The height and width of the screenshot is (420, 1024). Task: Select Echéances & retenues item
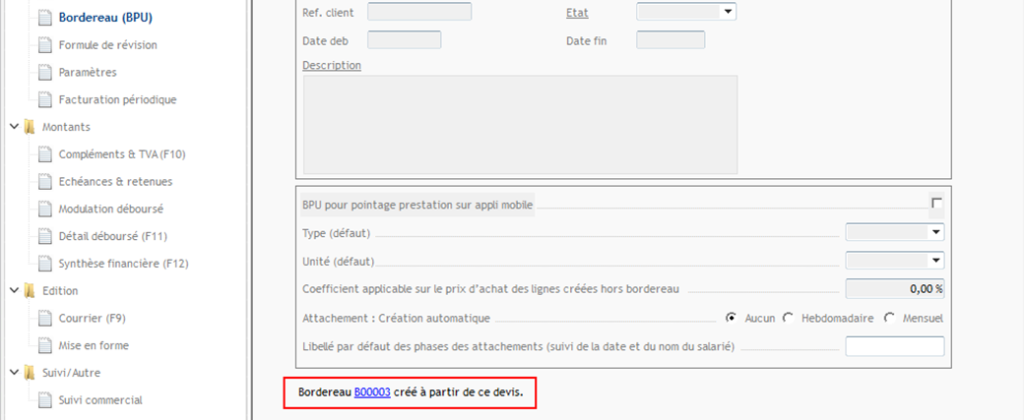116,182
